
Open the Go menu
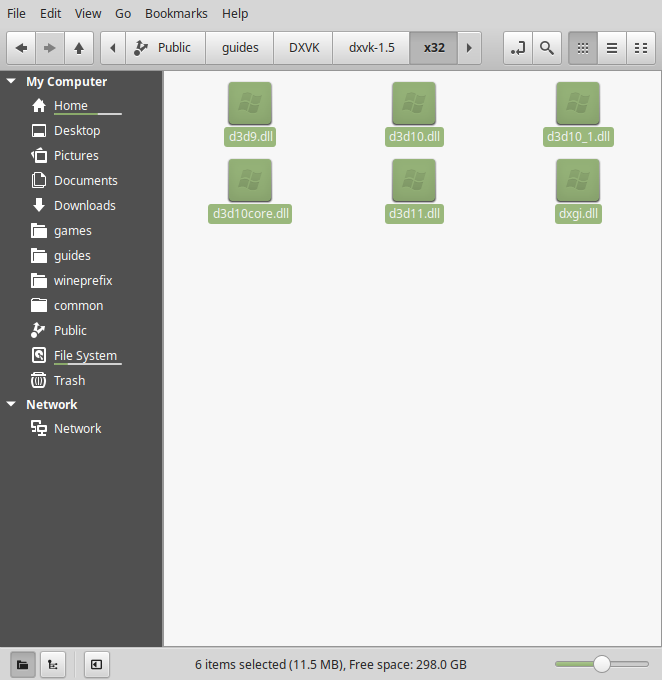tap(123, 13)
